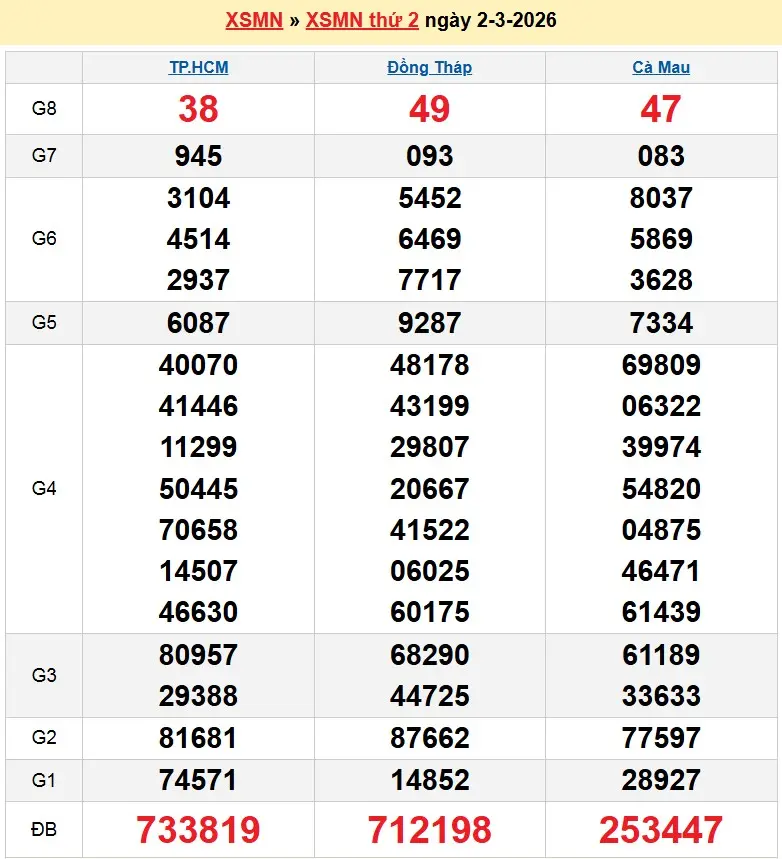The image size is (782, 859).
Task: Click the Đồng Tháp special prize 712198
Action: click(x=429, y=830)
